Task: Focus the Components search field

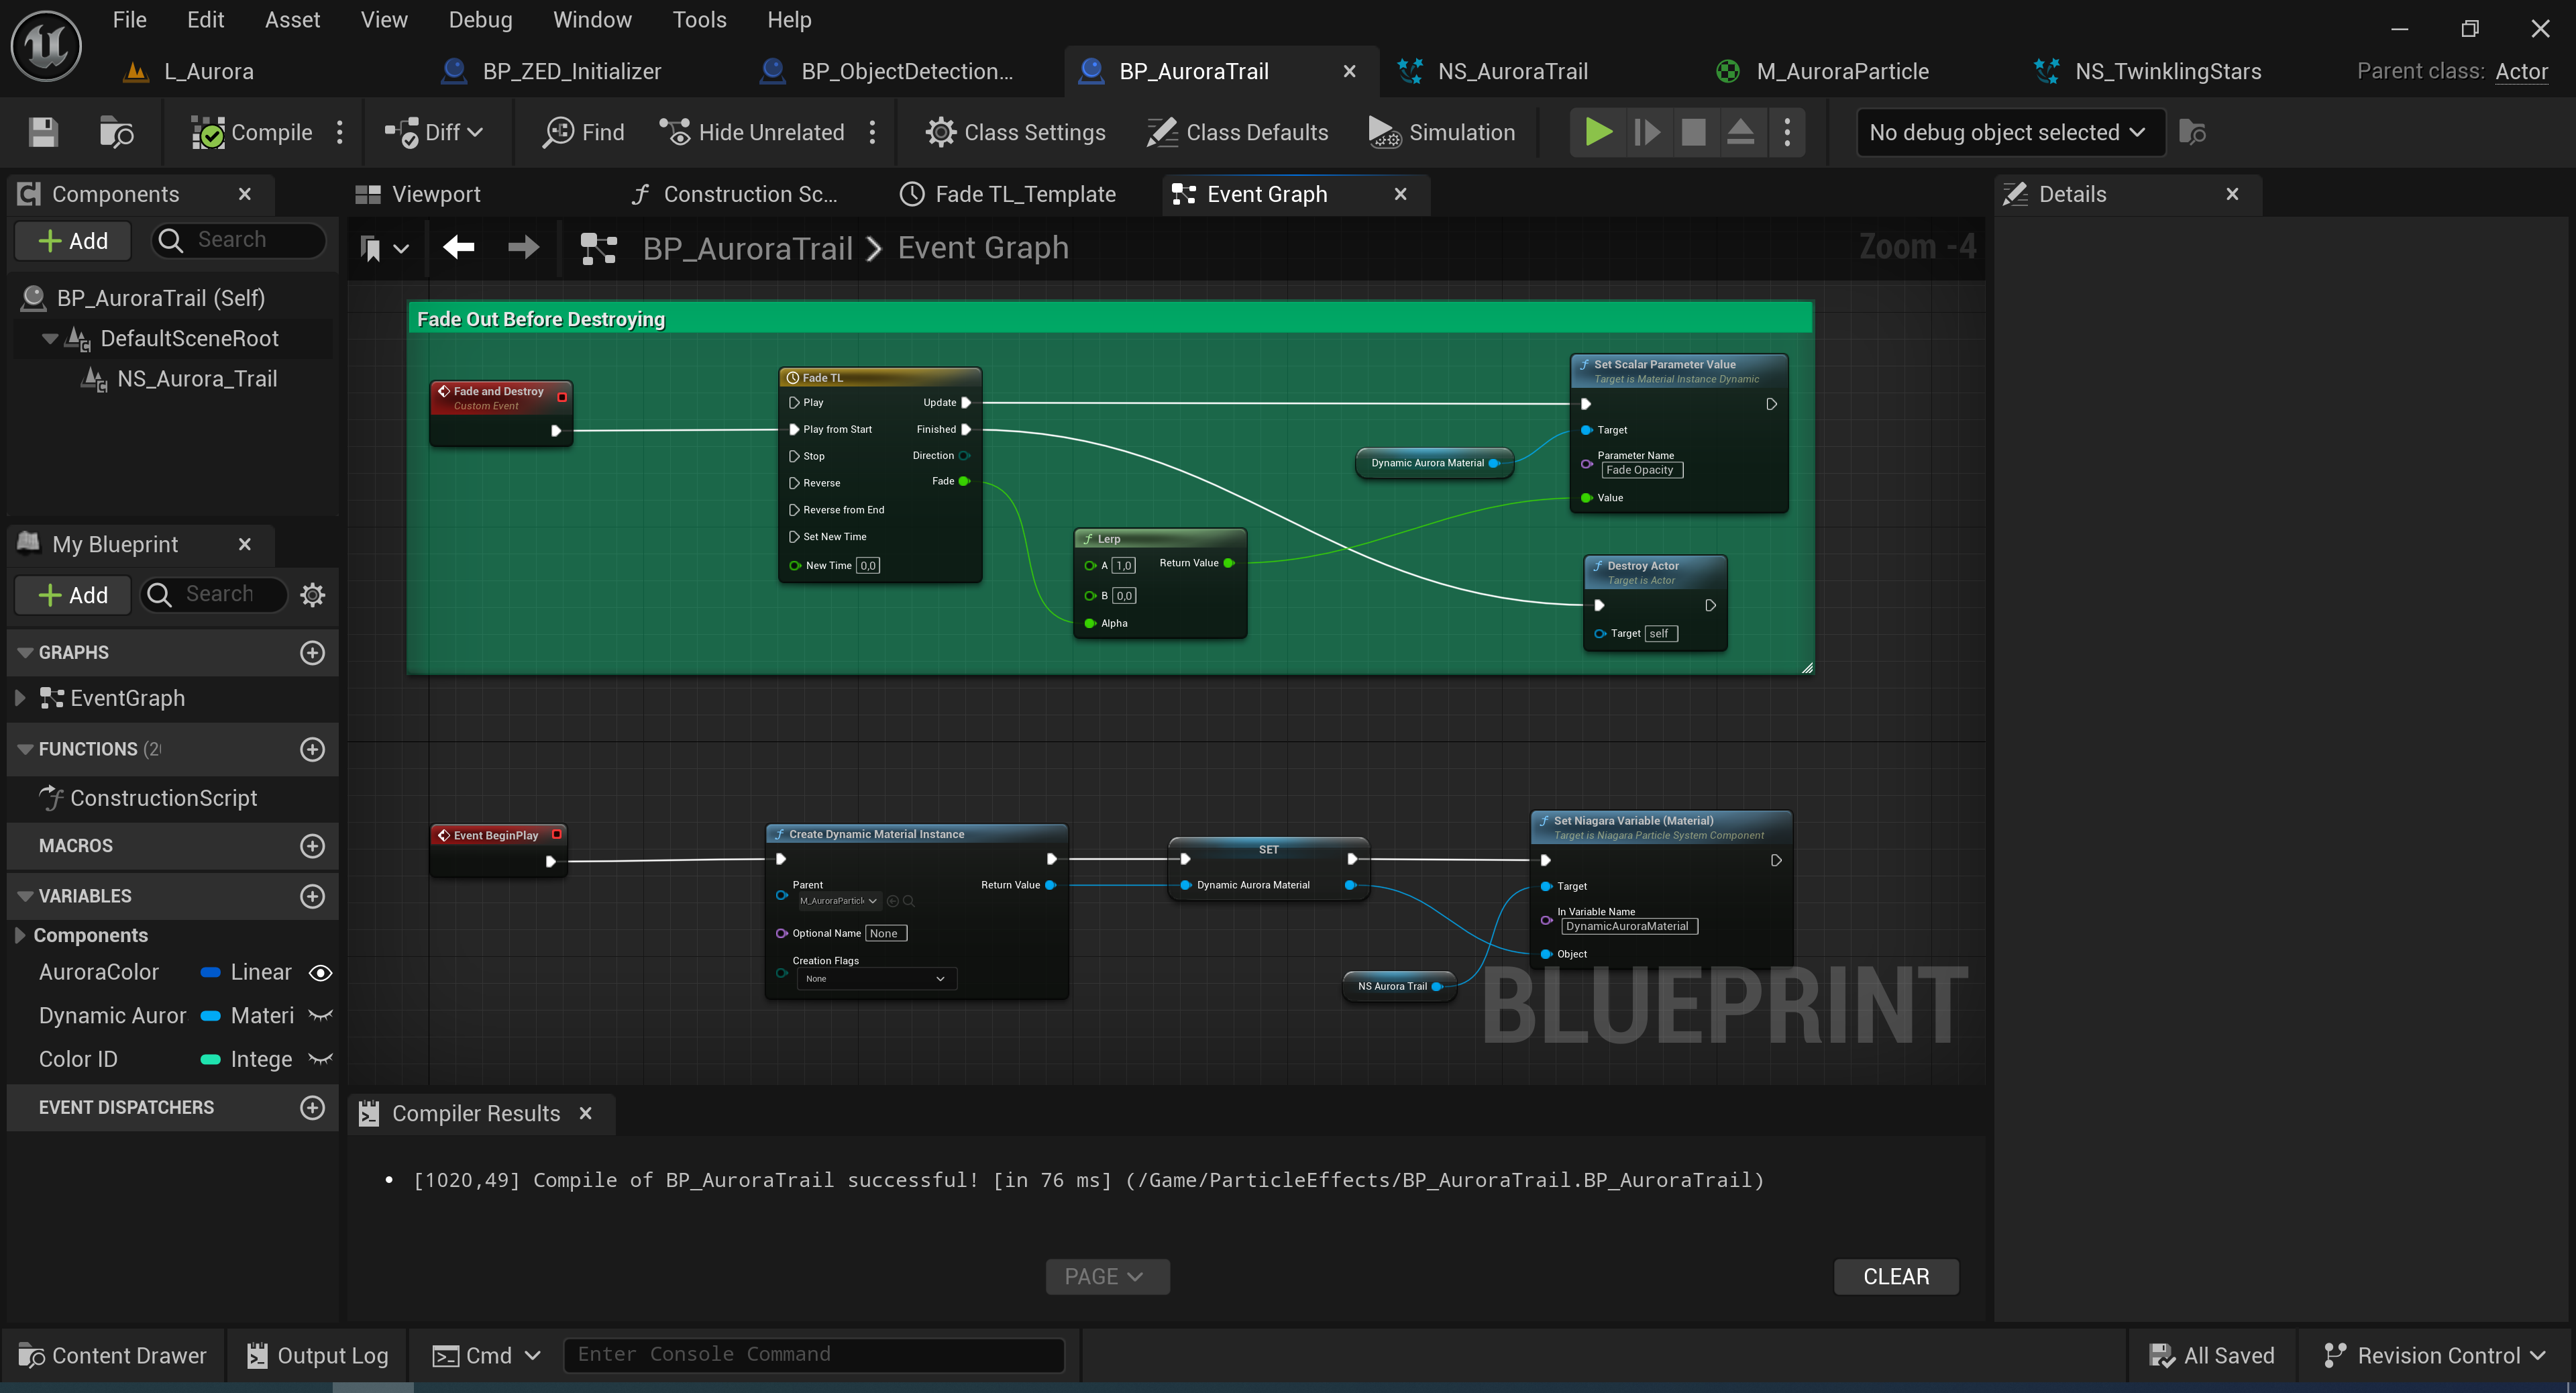Action: point(239,240)
